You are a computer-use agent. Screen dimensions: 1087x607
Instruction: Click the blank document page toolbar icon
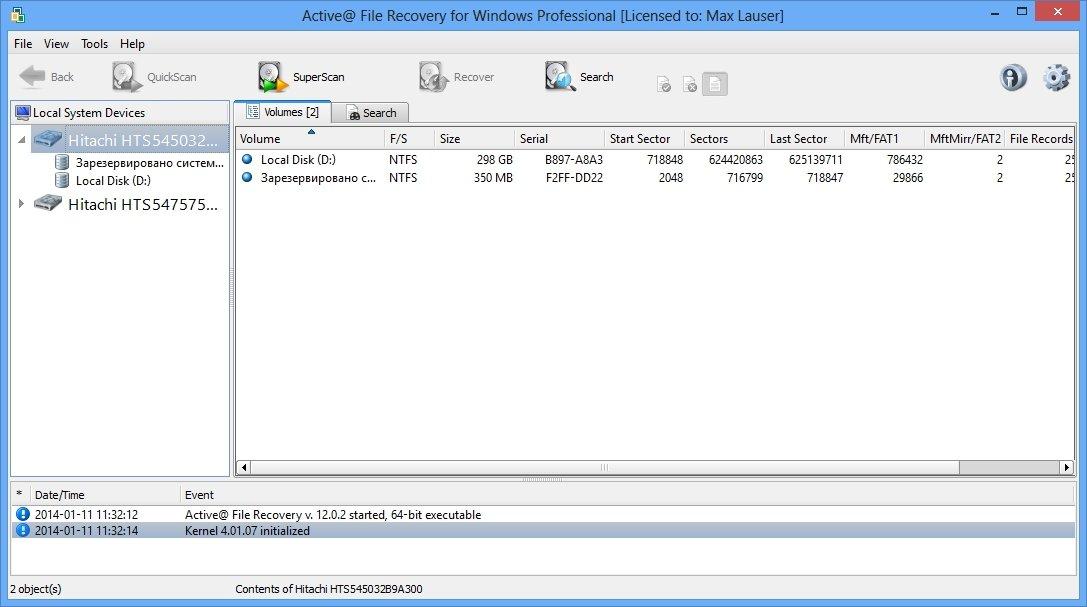click(x=715, y=84)
